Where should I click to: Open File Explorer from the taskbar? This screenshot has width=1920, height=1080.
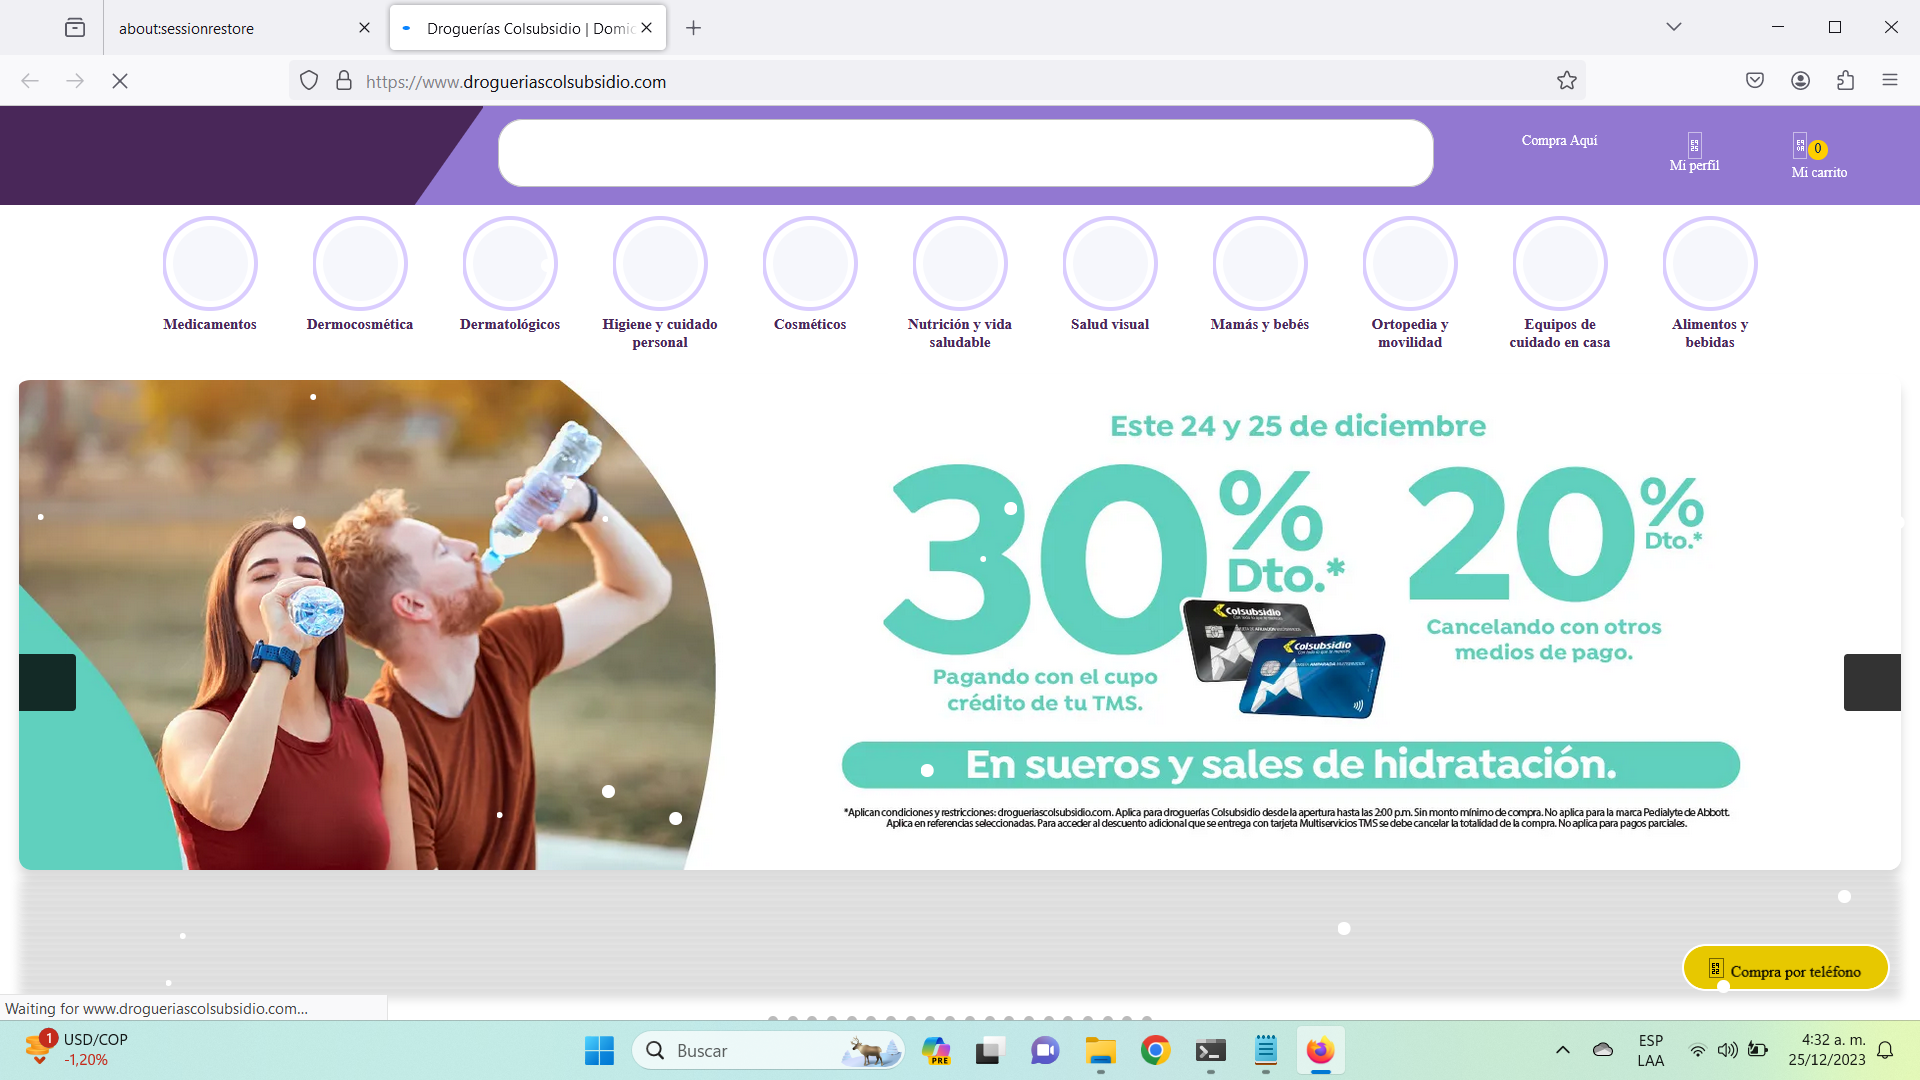coord(1100,1050)
